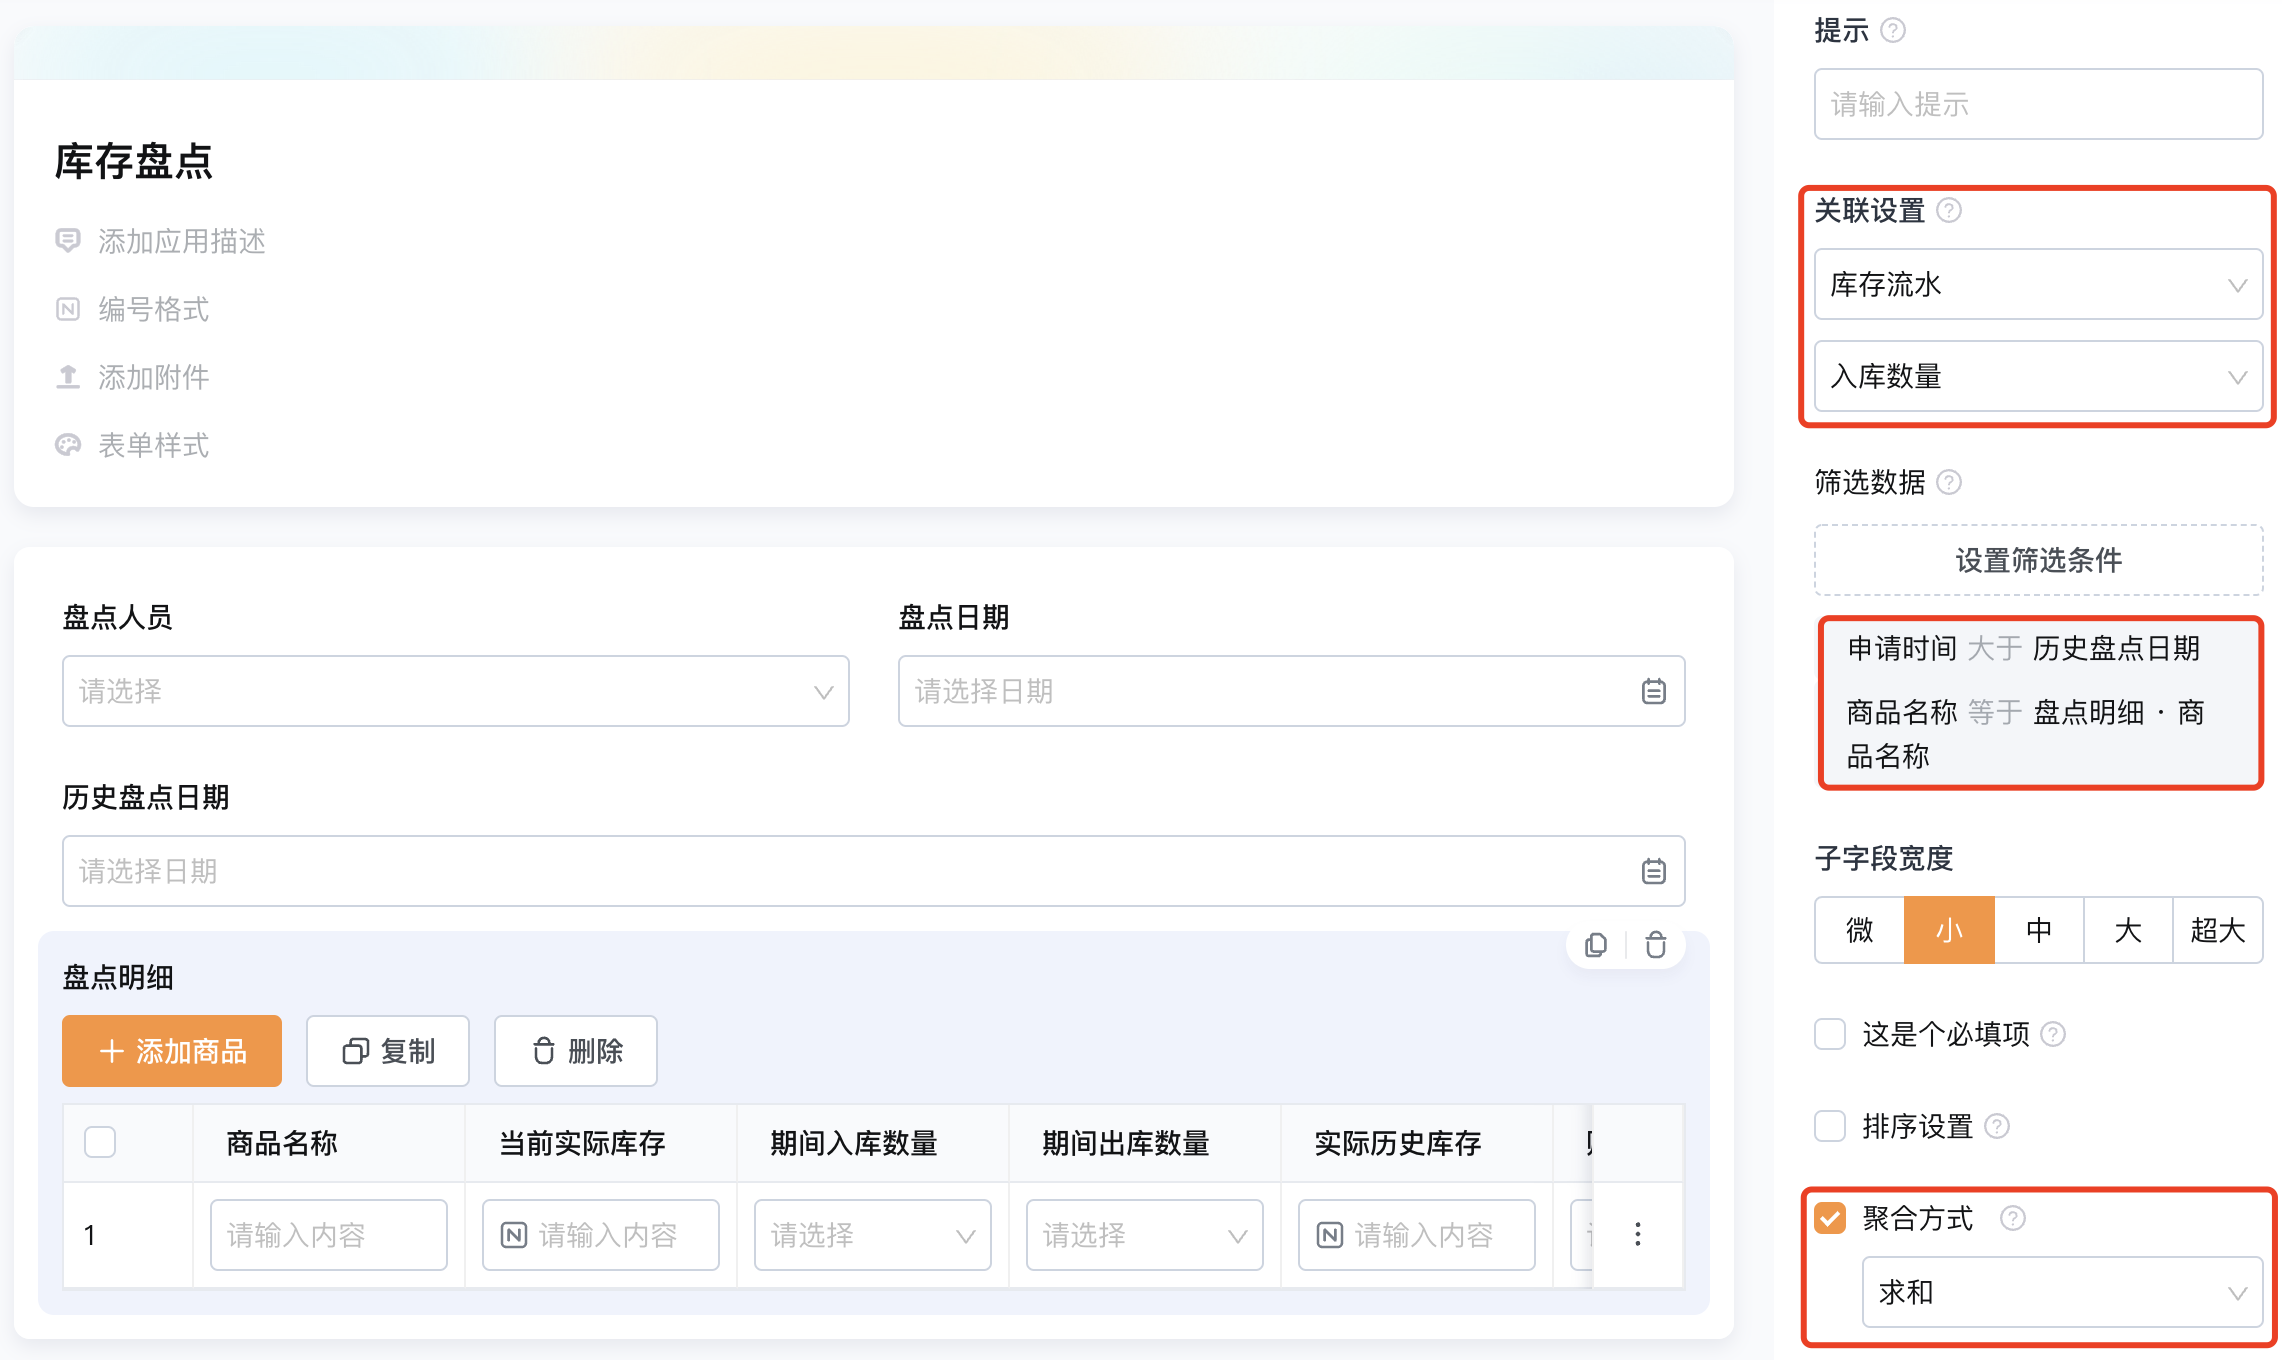
Task: Click the calendar icon in 盘点日期 field
Action: point(1653,691)
